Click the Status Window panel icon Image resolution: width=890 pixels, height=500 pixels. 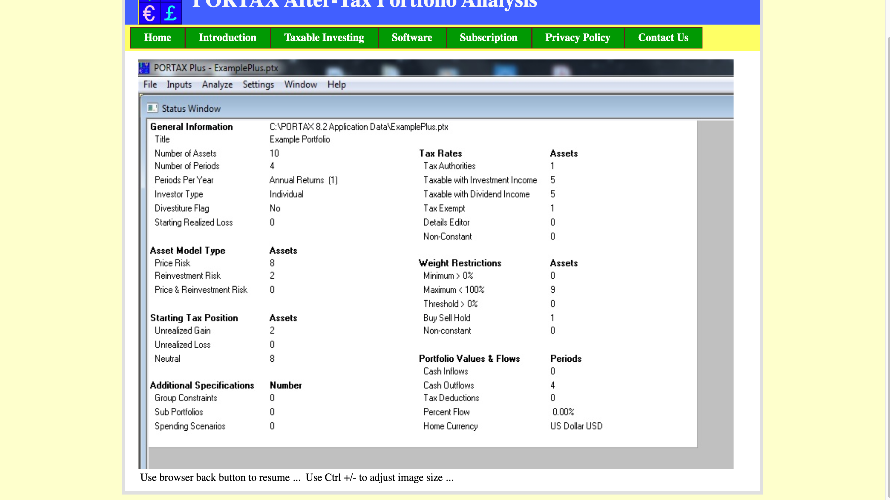coord(152,108)
